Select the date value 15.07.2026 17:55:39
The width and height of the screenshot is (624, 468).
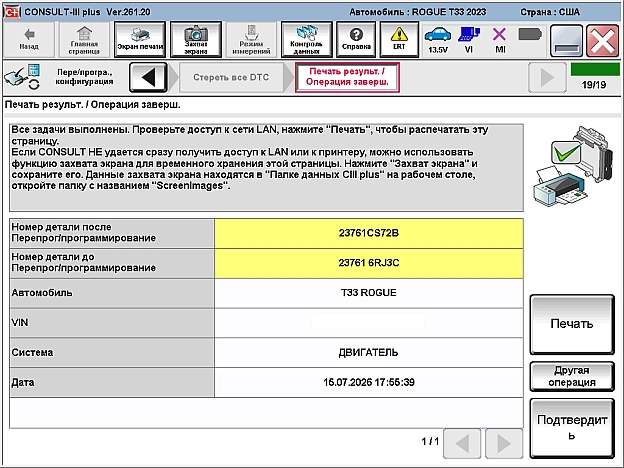point(369,382)
